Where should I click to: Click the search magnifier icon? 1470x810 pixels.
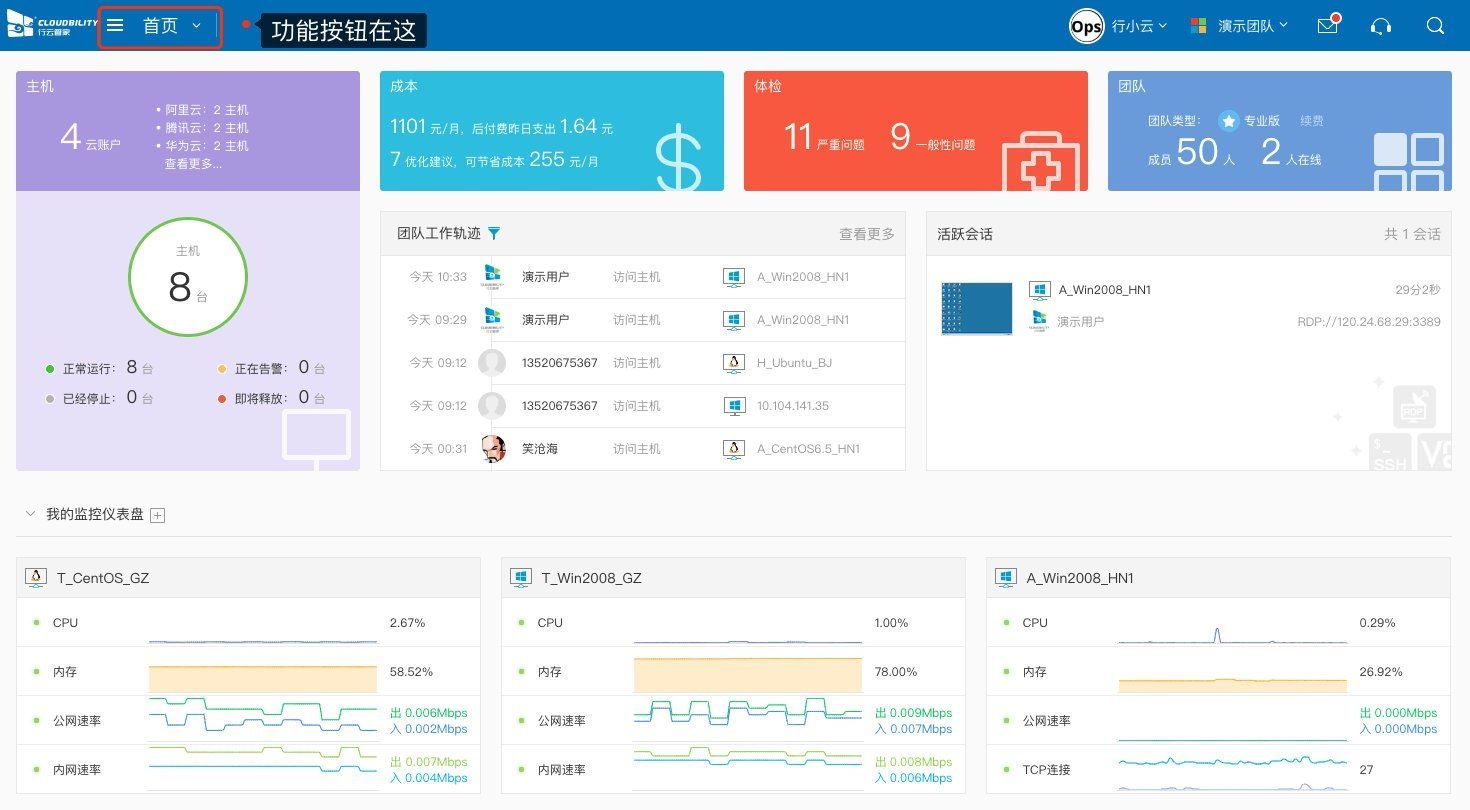1435,26
